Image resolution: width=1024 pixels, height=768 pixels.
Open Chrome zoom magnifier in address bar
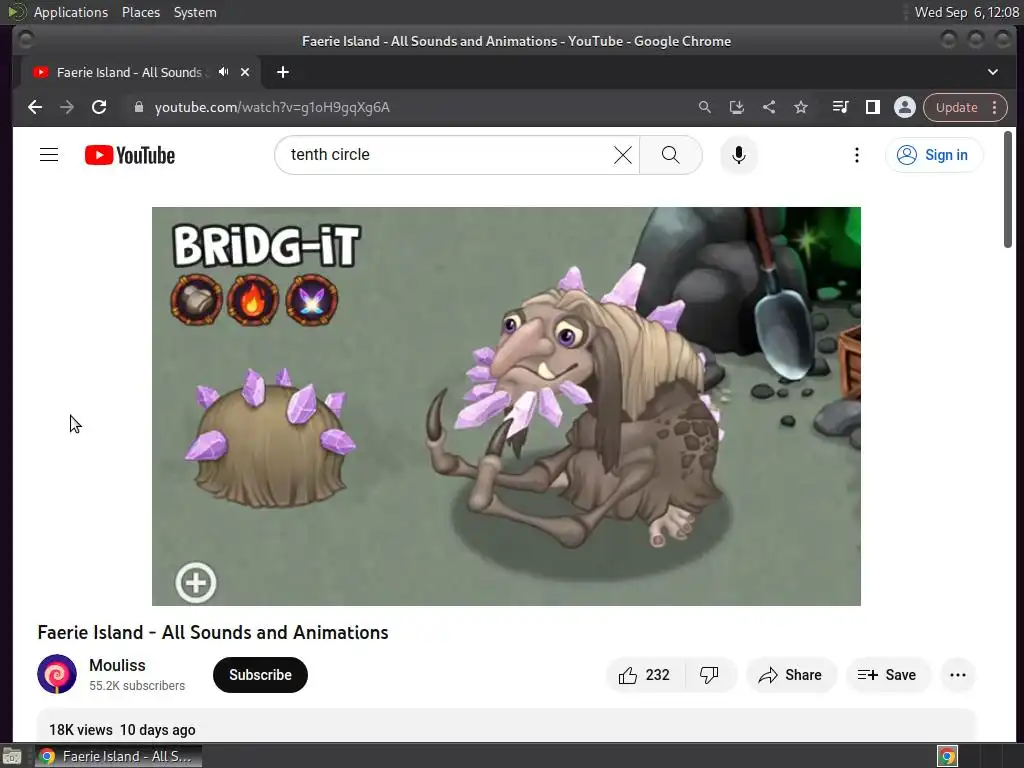click(705, 107)
